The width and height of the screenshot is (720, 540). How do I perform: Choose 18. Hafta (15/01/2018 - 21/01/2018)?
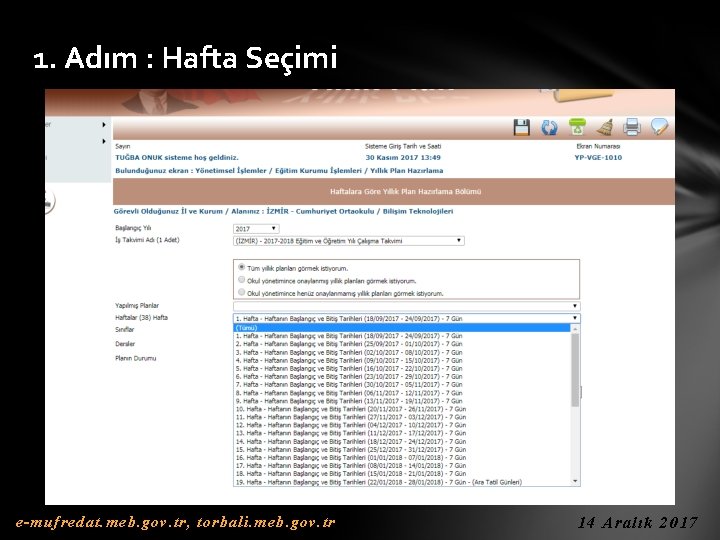point(402,474)
